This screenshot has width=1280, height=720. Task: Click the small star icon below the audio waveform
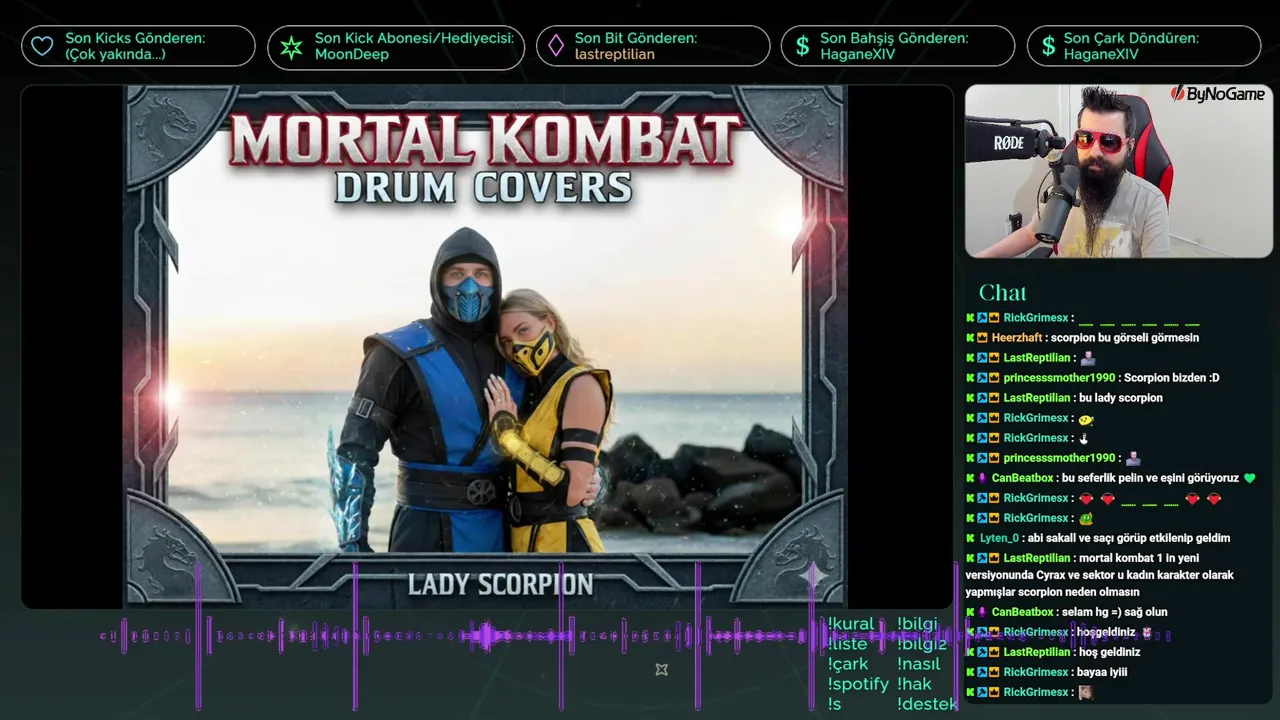(661, 669)
